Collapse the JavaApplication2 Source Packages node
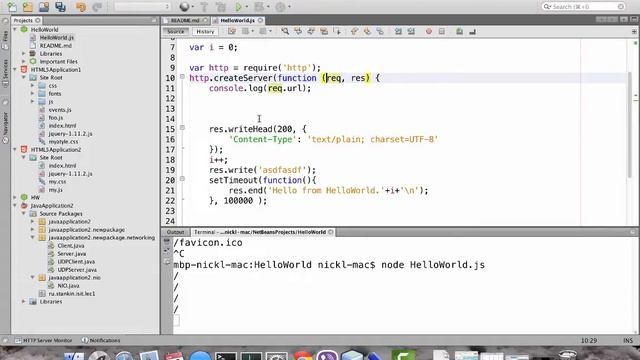640x360 pixels. click(x=24, y=213)
